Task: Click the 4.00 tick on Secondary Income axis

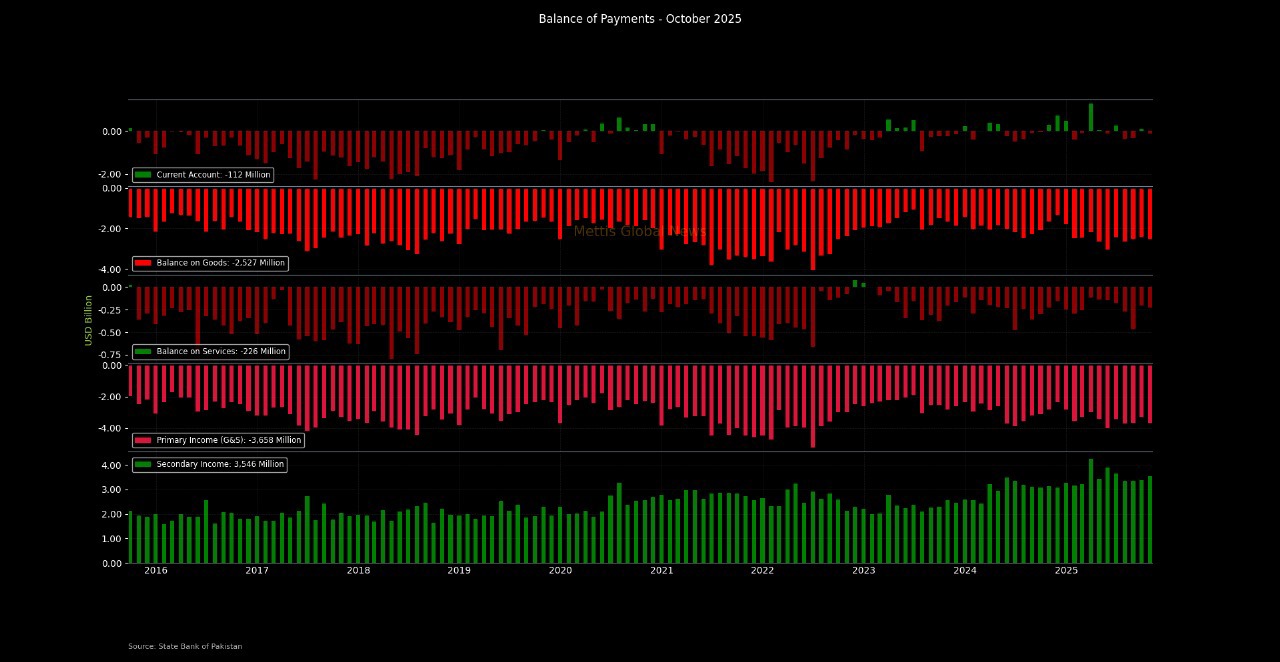Action: [111, 466]
